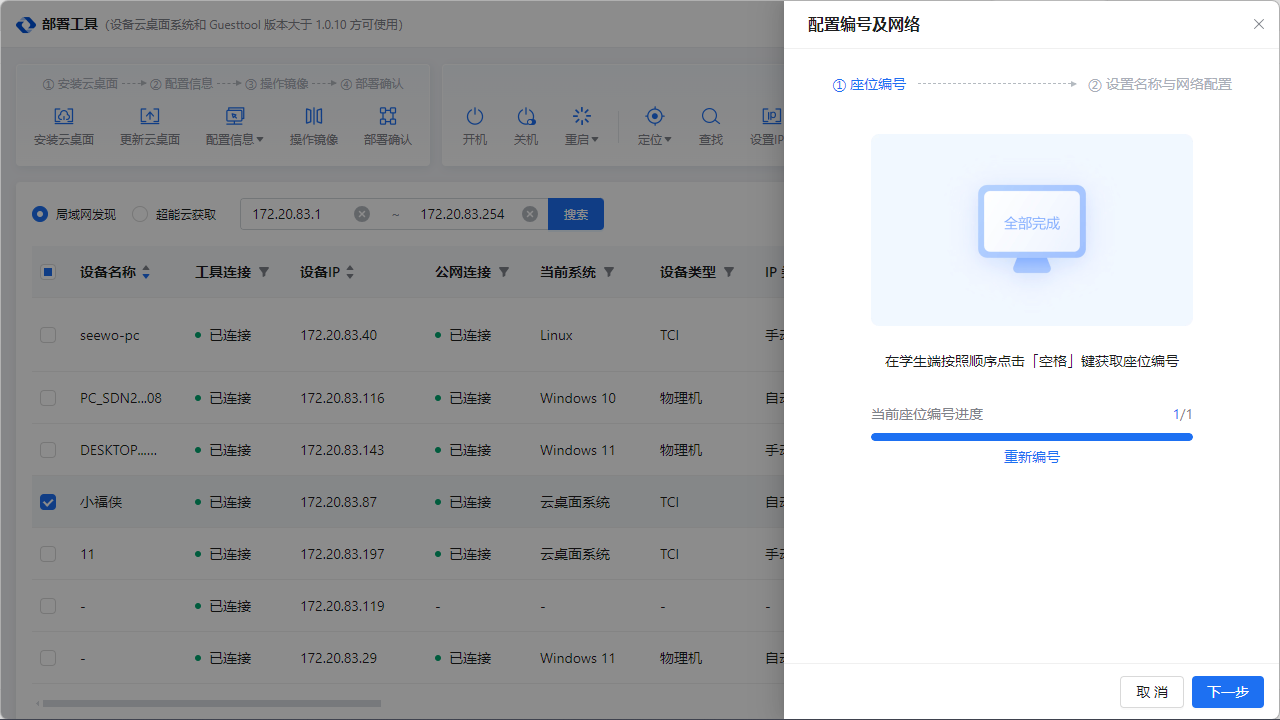Click the 安装云桌面 install icon

pyautogui.click(x=63, y=116)
